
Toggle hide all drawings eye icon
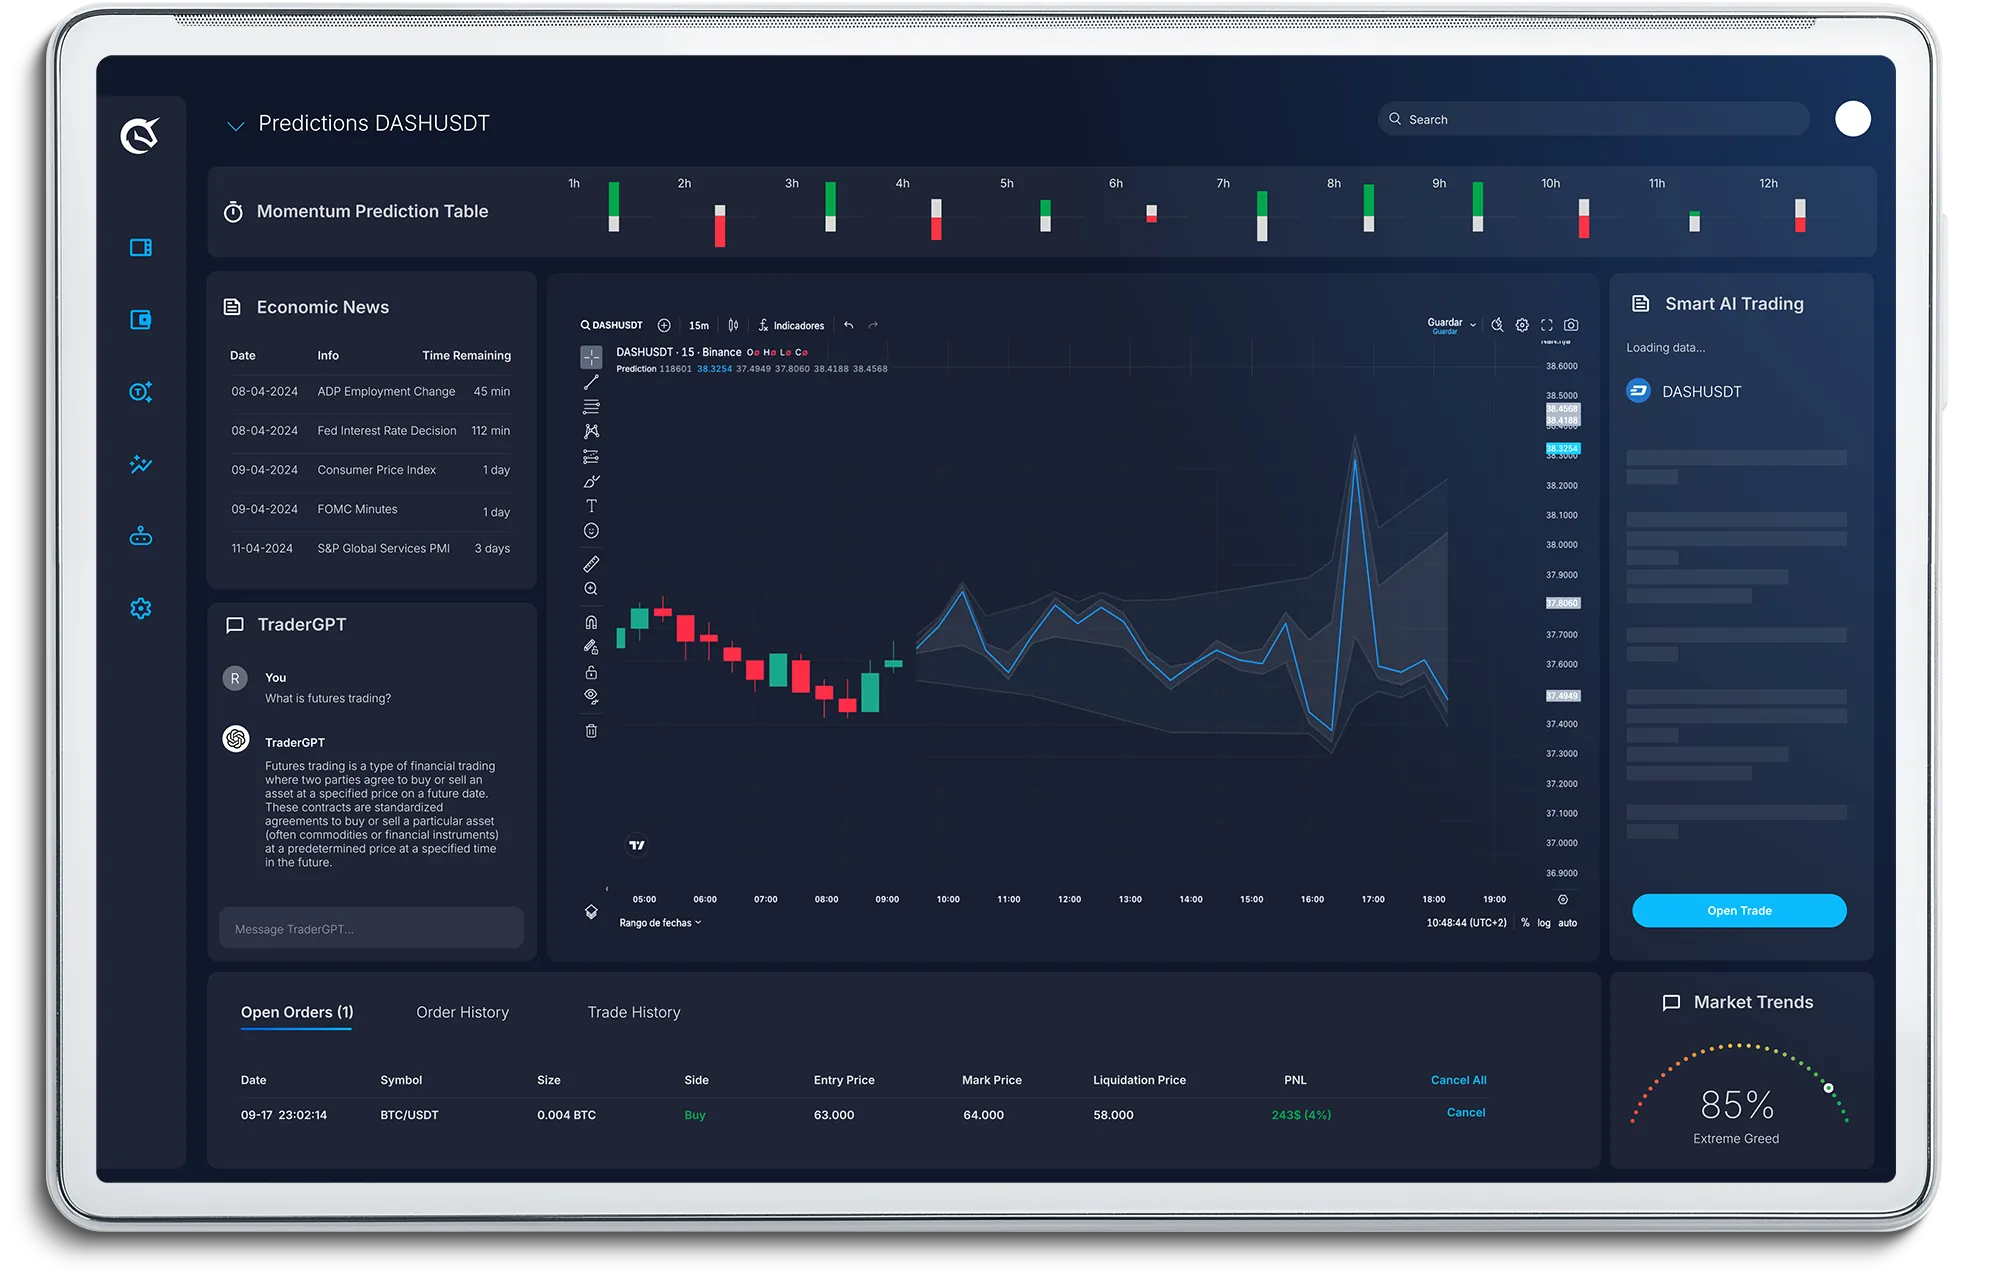pos(591,696)
